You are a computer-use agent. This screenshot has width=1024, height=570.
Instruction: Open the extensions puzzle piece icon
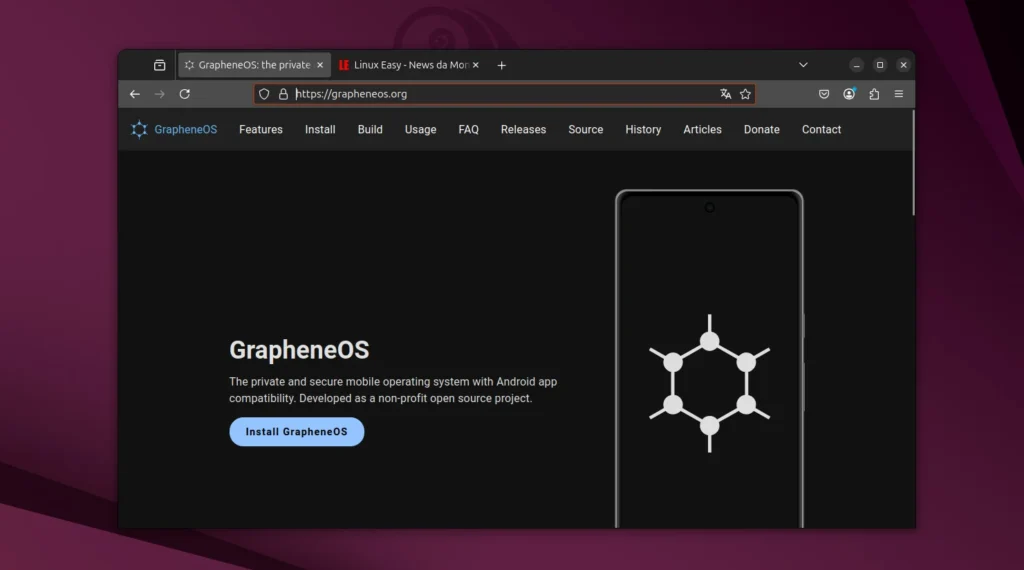pyautogui.click(x=874, y=94)
